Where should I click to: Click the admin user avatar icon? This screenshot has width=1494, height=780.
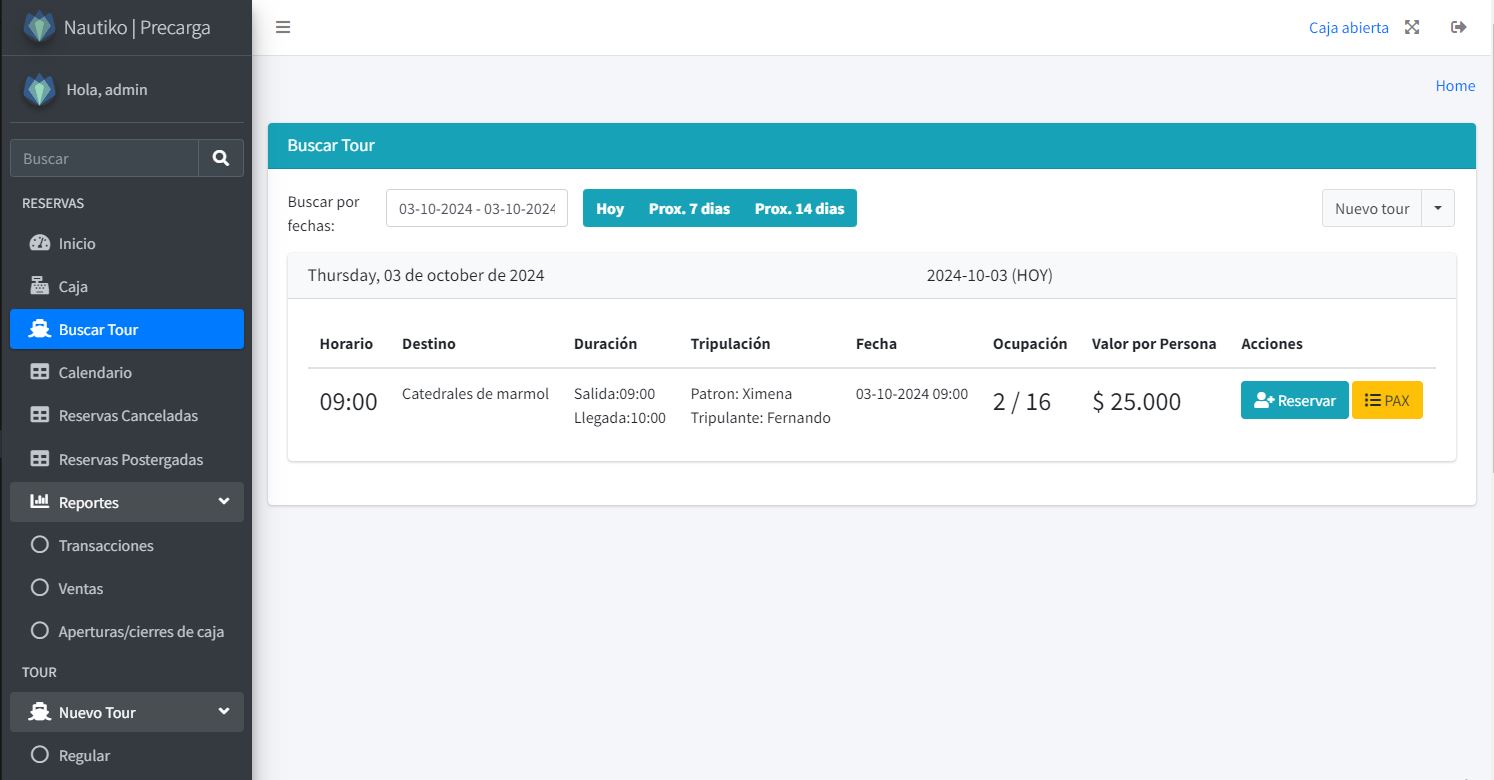point(39,90)
